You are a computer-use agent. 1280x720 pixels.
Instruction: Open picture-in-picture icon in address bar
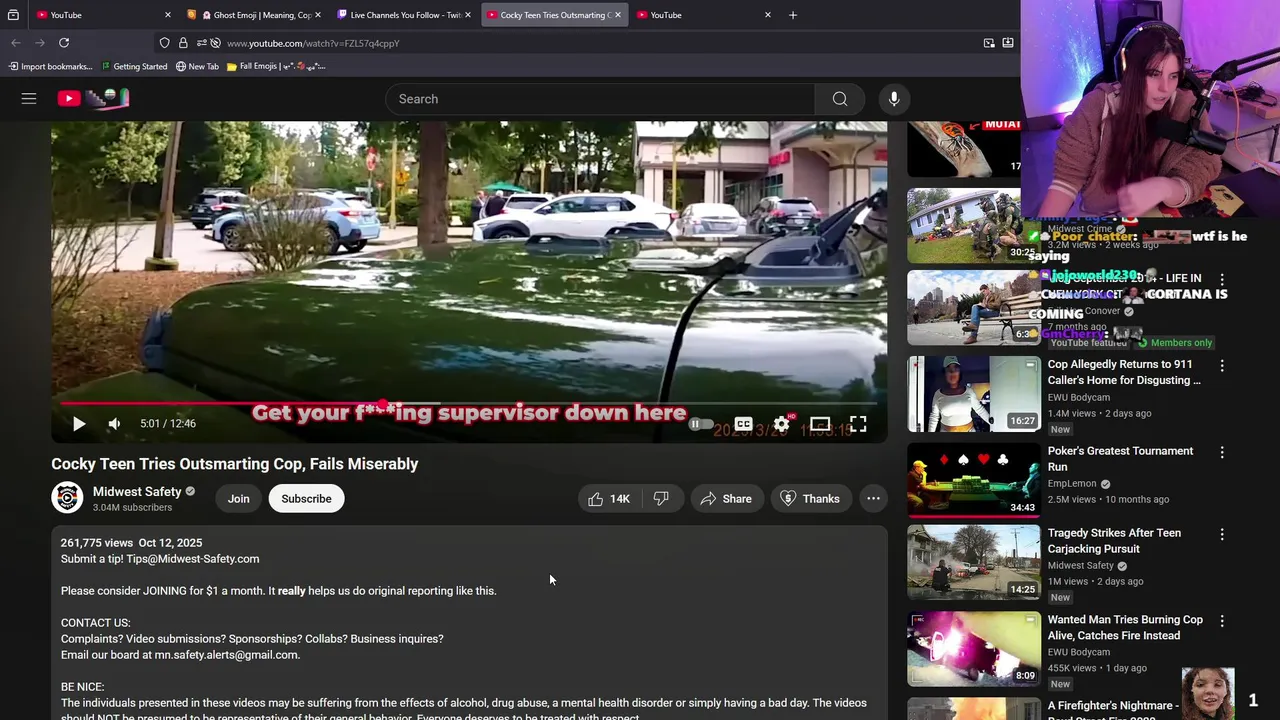(x=989, y=43)
